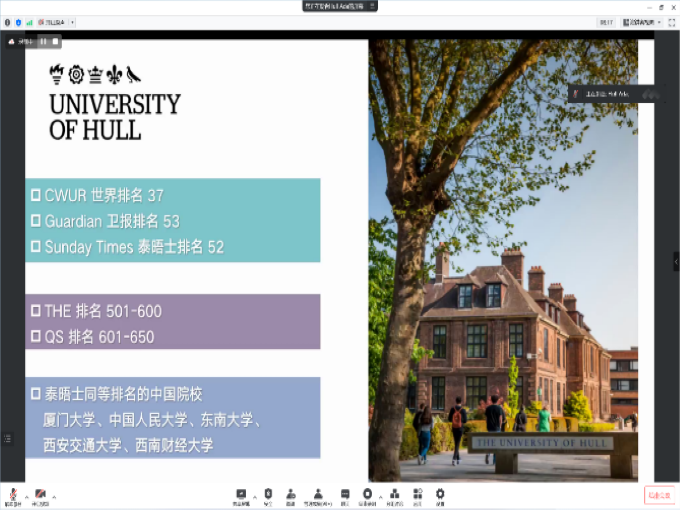The image size is (680, 510).
Task: Click the record meeting icon
Action: 368,494
